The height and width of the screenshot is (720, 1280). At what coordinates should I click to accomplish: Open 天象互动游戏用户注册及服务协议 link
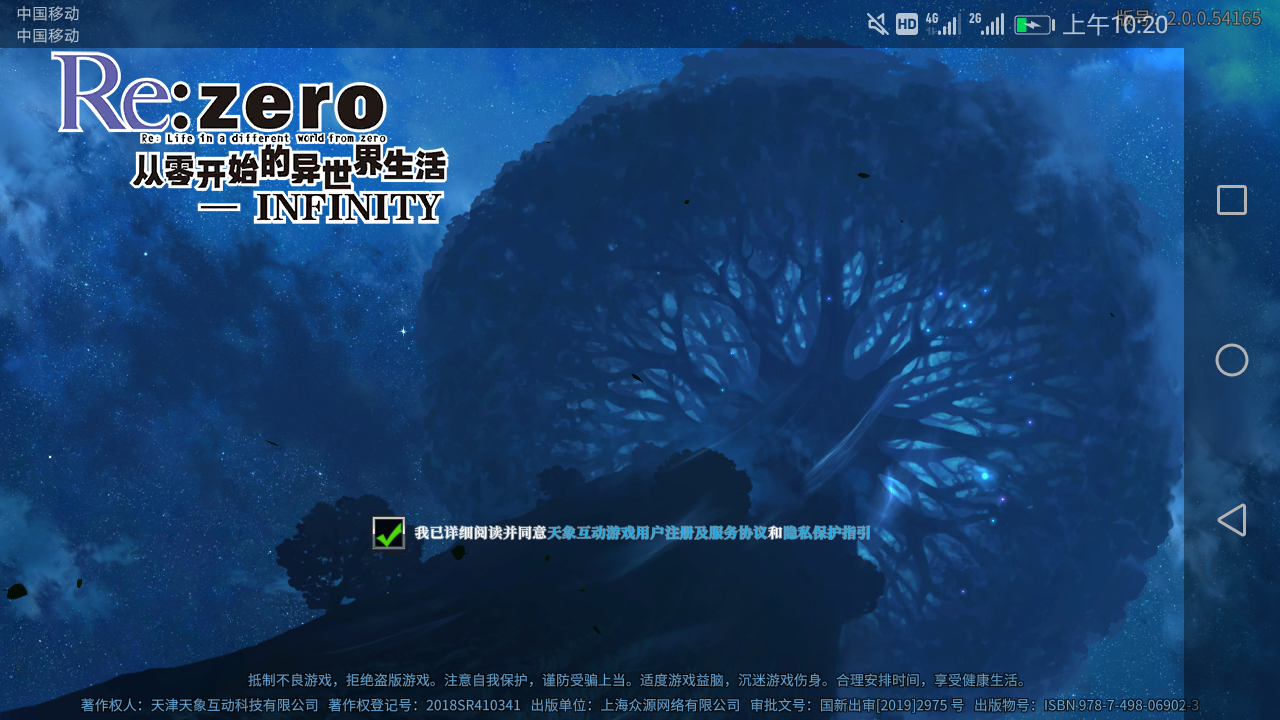(x=657, y=533)
